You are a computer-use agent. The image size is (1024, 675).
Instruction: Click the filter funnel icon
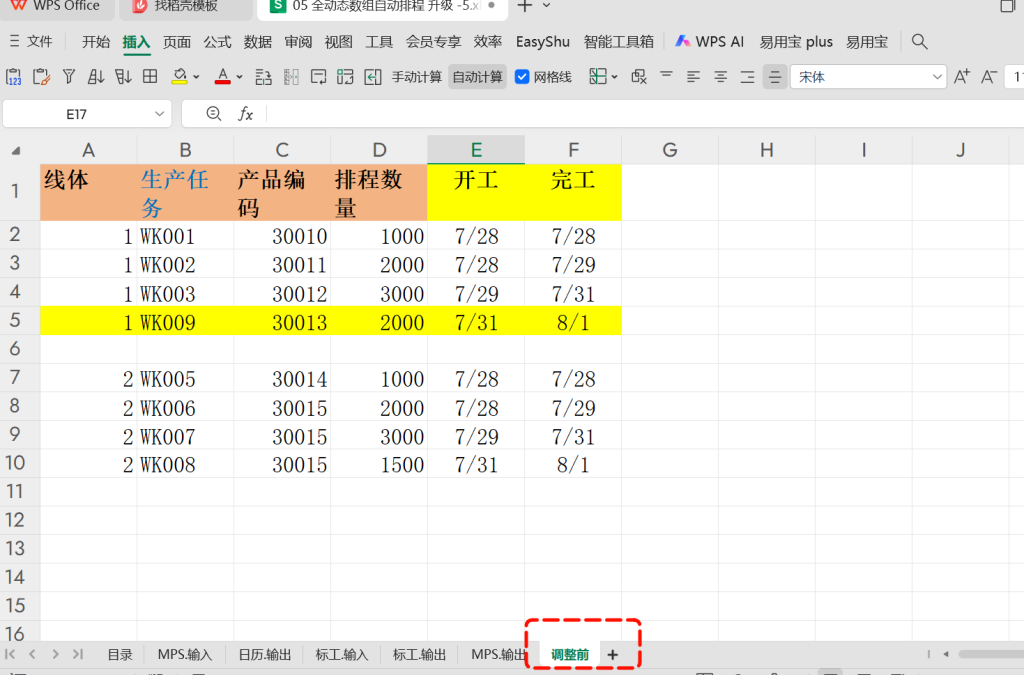coord(69,77)
